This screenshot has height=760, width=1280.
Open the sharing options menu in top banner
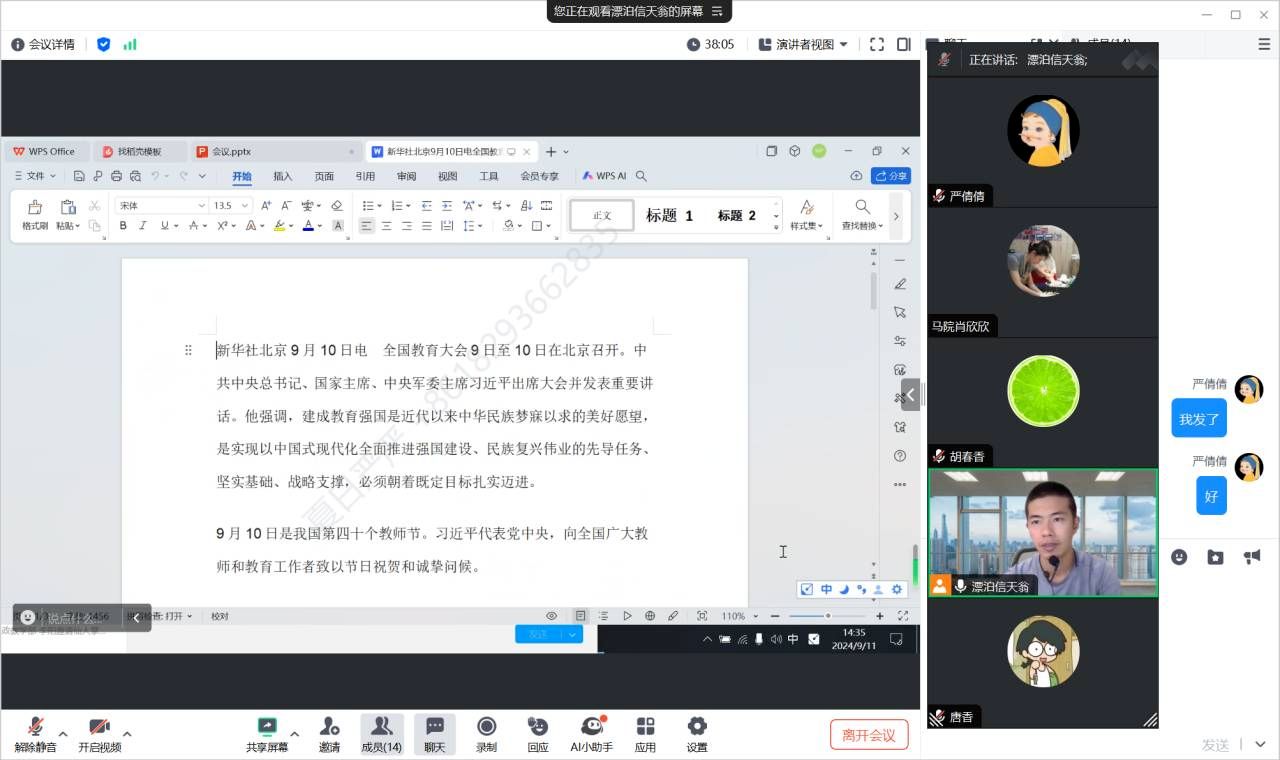point(717,11)
